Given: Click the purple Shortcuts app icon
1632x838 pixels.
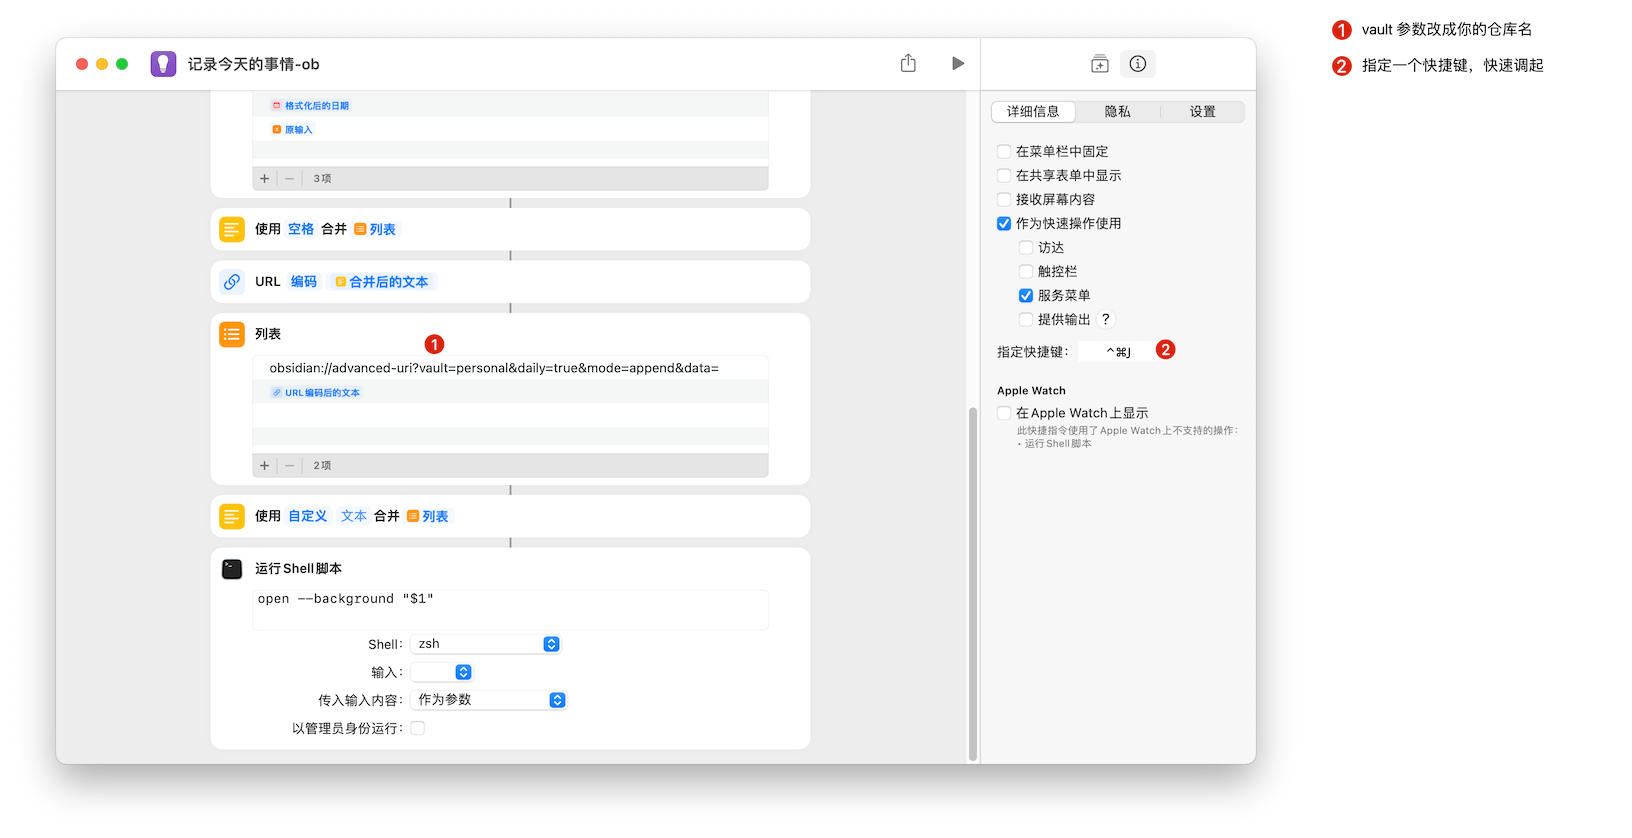Looking at the screenshot, I should 163,64.
